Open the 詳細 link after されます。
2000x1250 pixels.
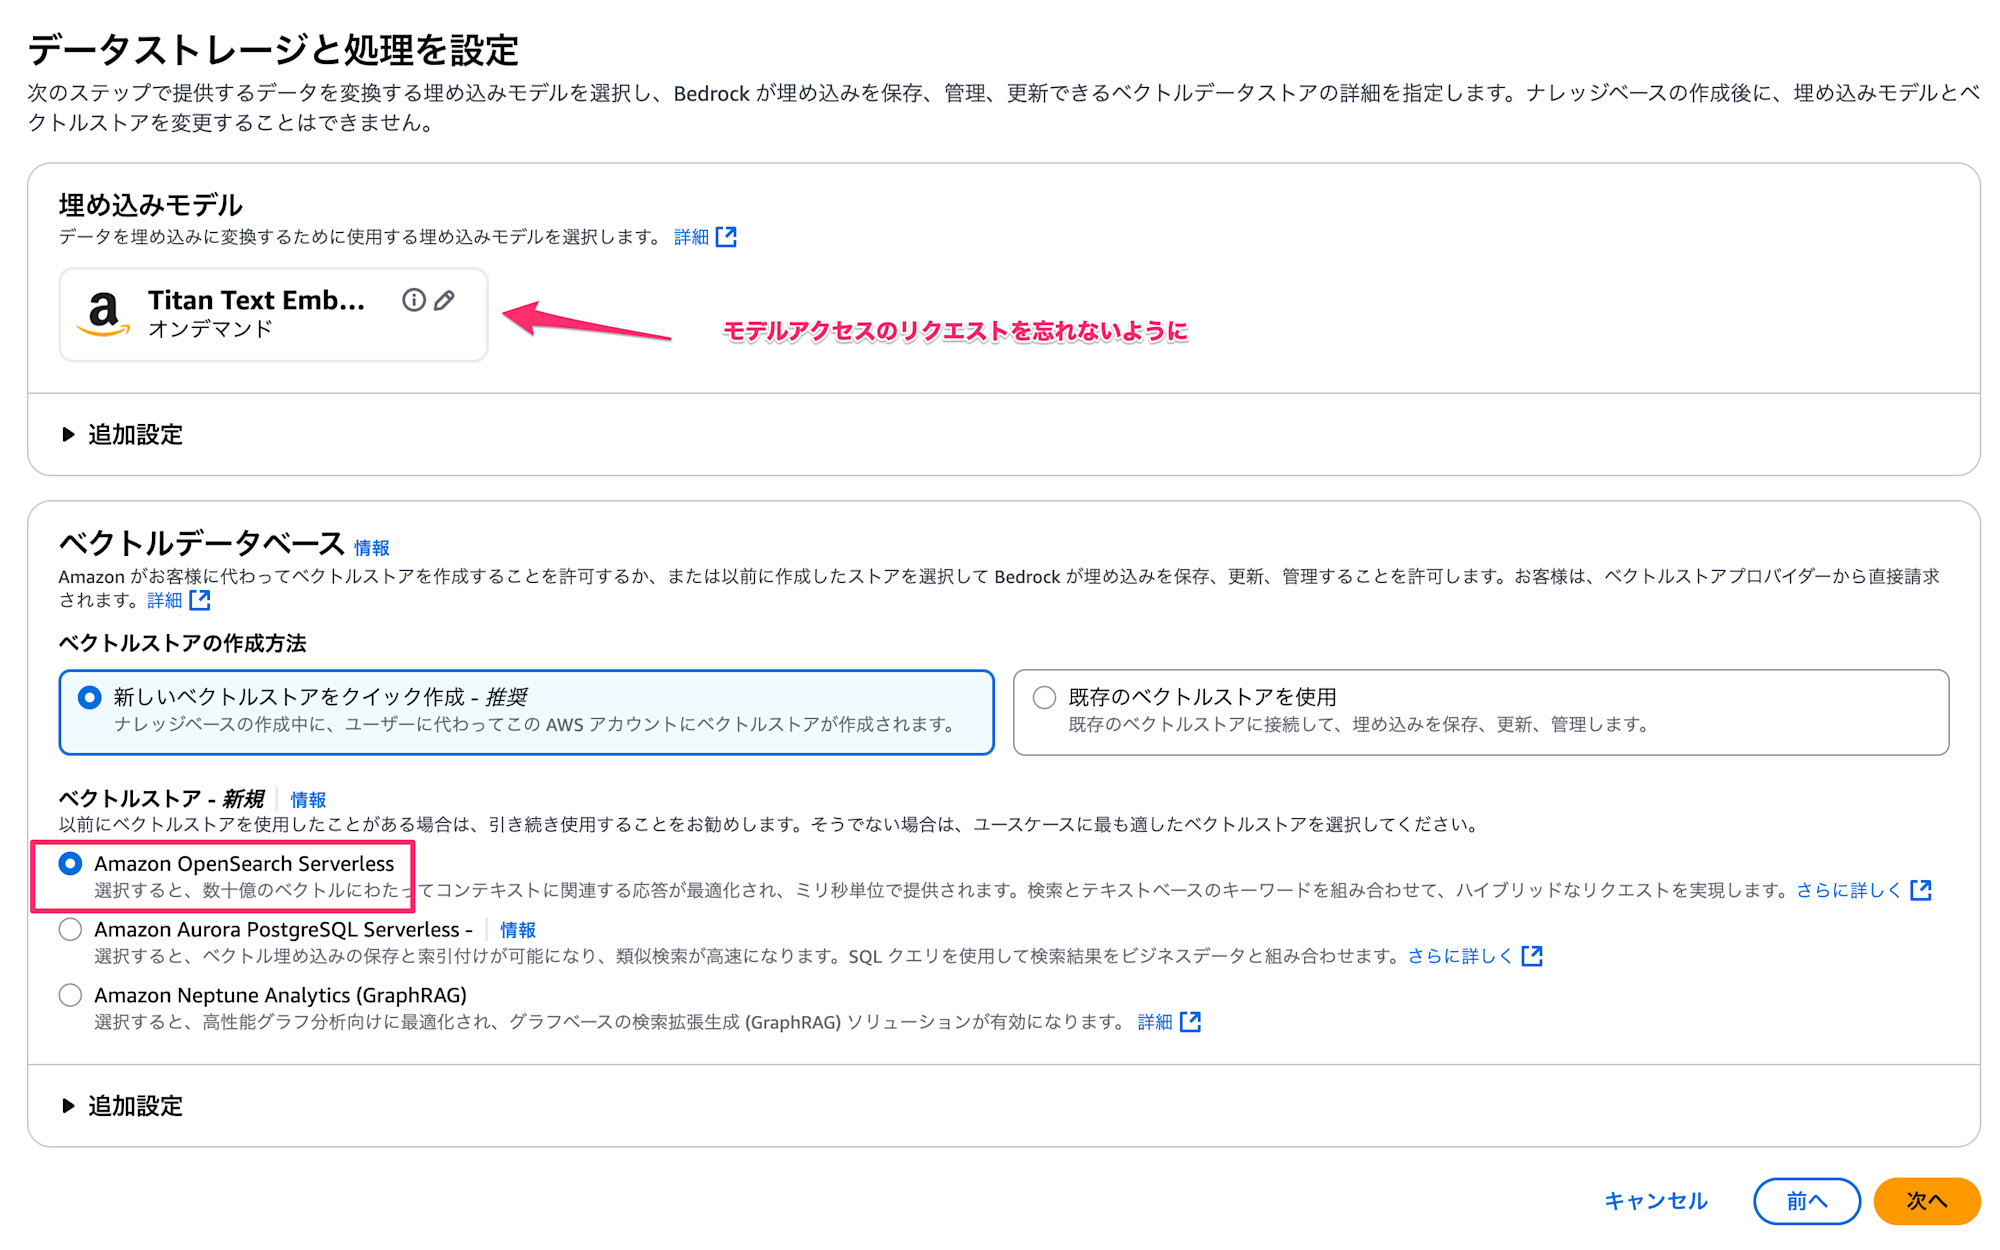coord(164,600)
